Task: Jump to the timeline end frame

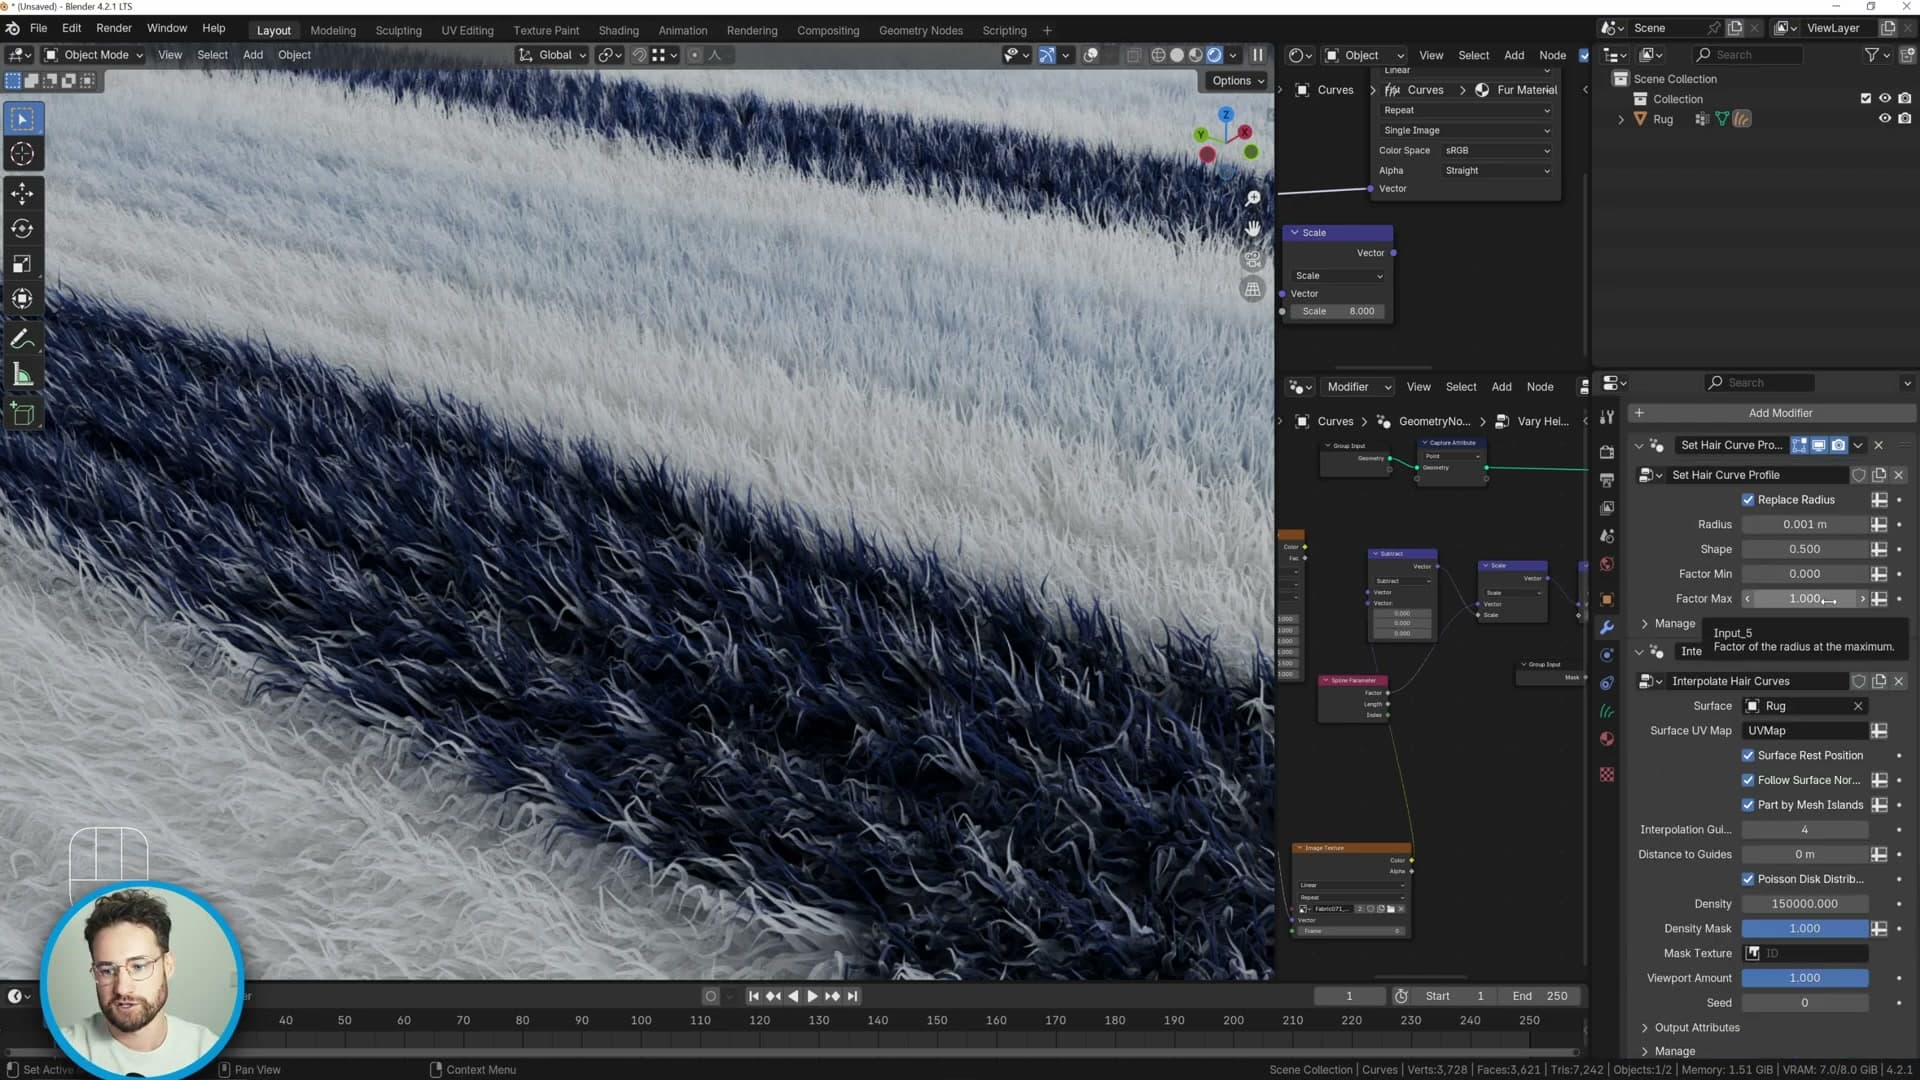Action: [852, 997]
